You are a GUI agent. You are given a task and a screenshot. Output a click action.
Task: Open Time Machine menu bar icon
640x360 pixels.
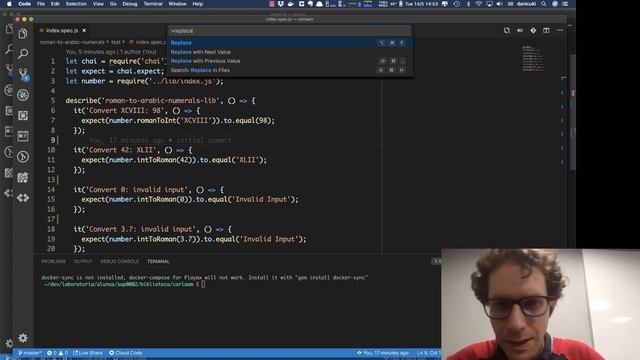click(x=457, y=4)
